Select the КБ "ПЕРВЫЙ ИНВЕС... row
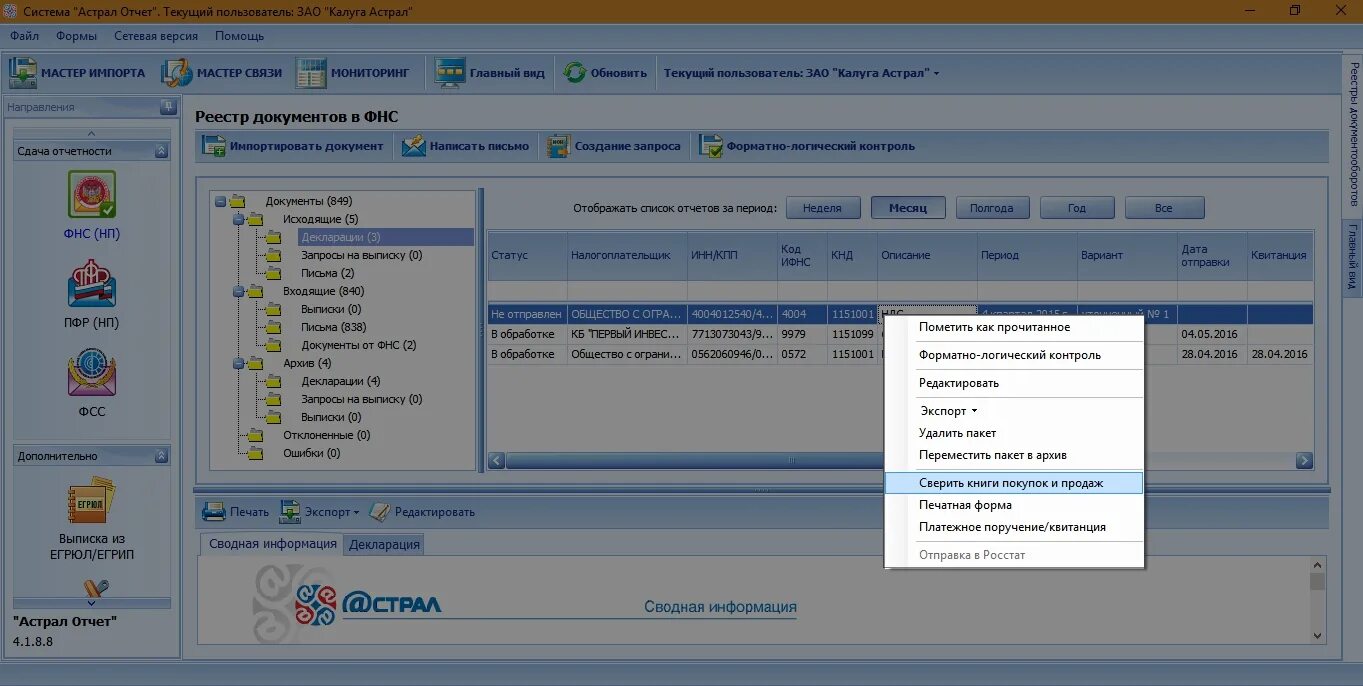The width and height of the screenshot is (1363, 686). 900,334
